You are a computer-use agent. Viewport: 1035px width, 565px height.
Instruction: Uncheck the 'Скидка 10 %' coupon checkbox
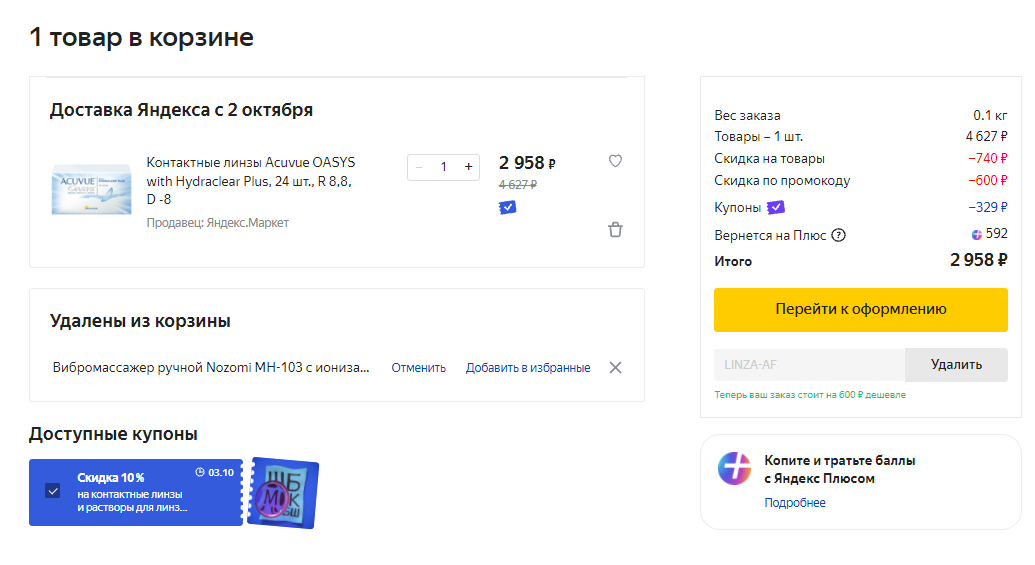tap(53, 491)
